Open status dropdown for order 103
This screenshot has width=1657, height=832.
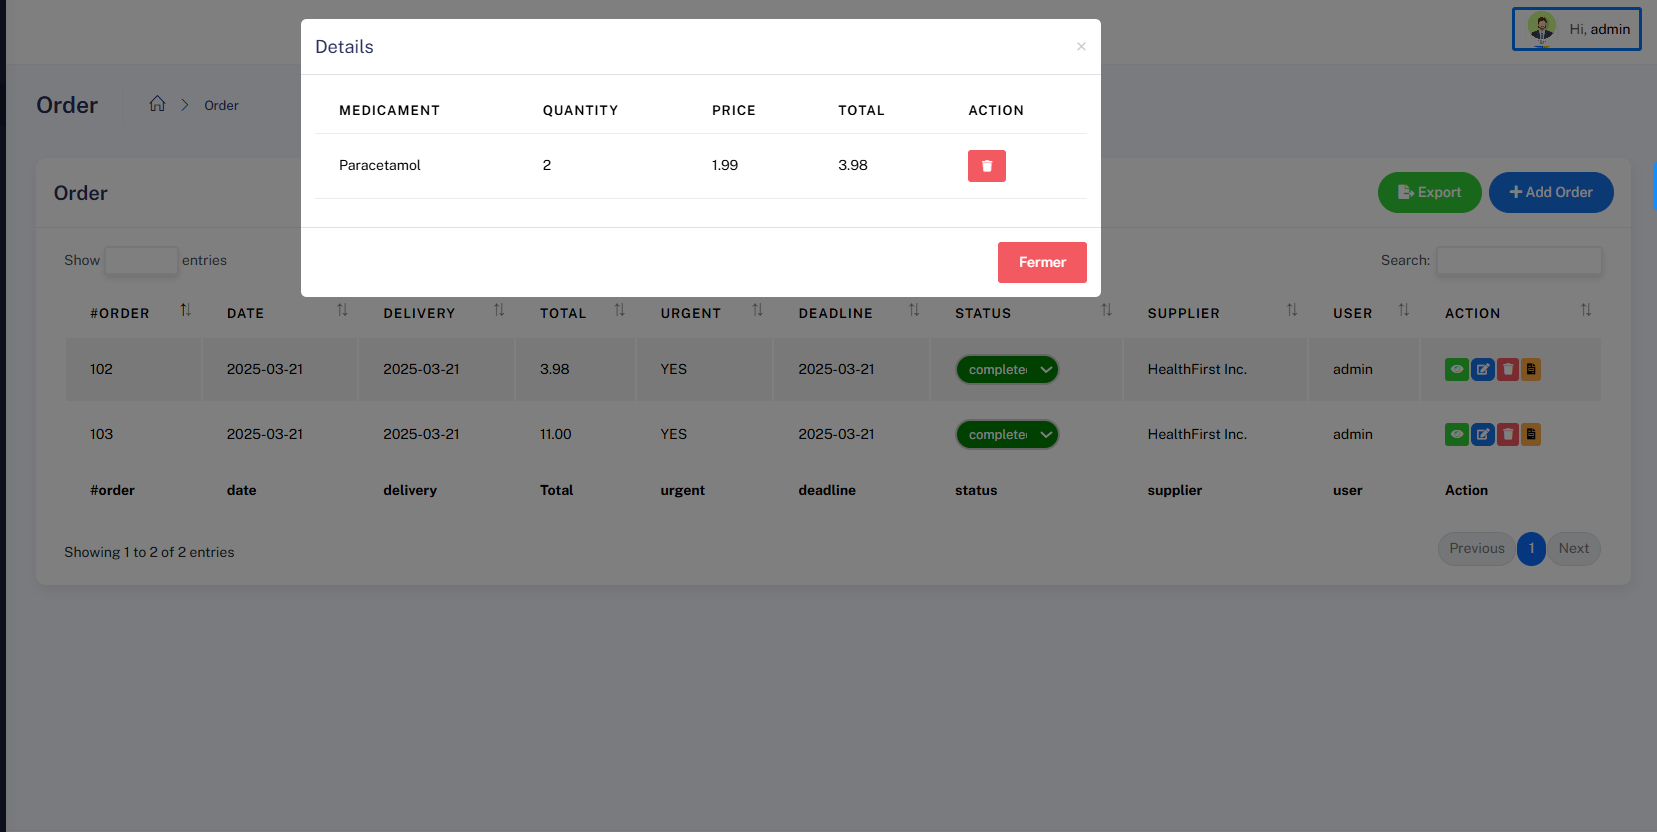click(x=1007, y=434)
